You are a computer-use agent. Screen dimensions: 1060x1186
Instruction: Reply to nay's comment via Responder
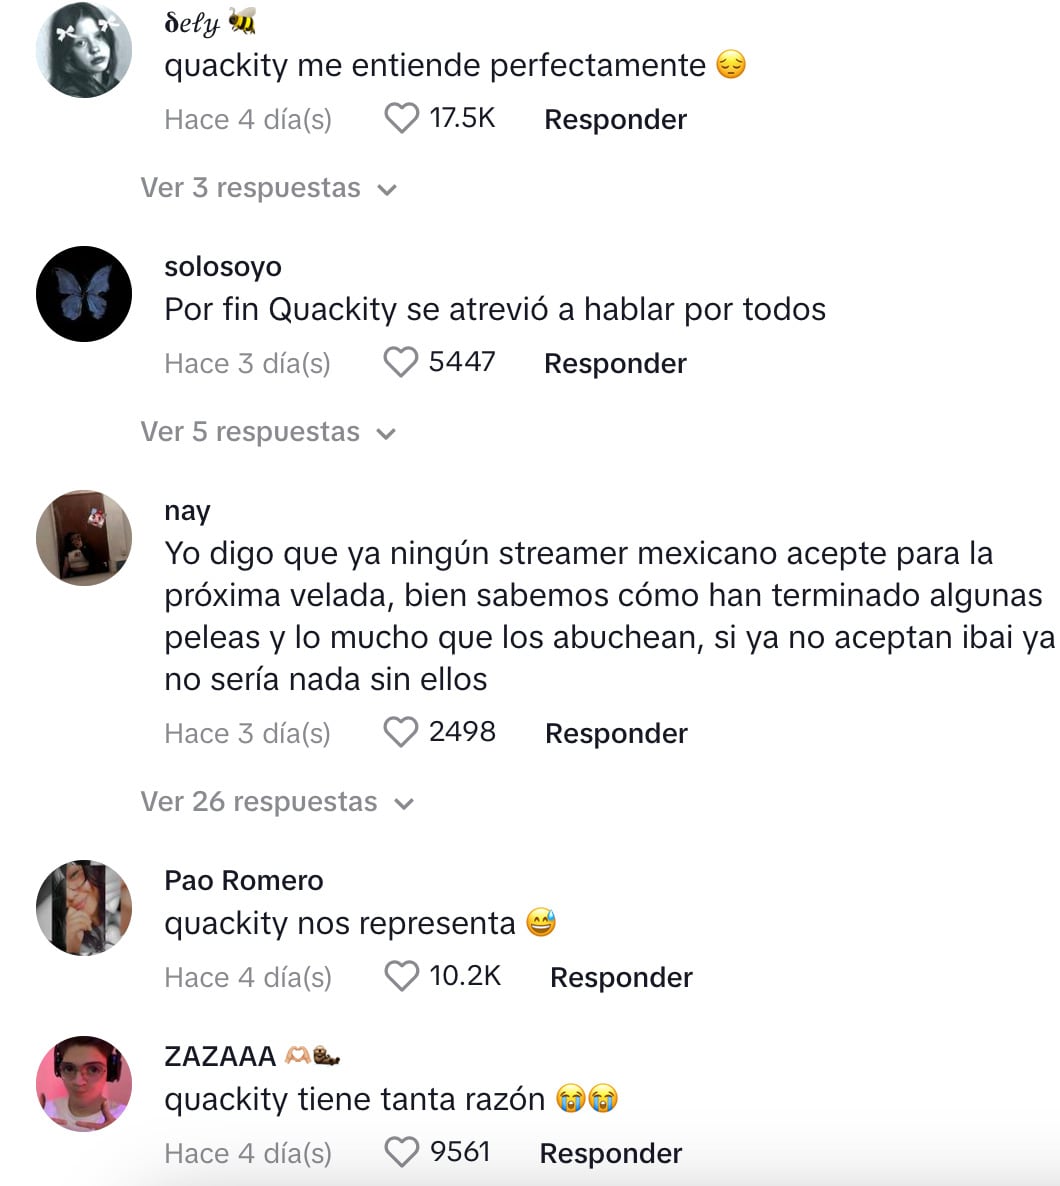[617, 734]
